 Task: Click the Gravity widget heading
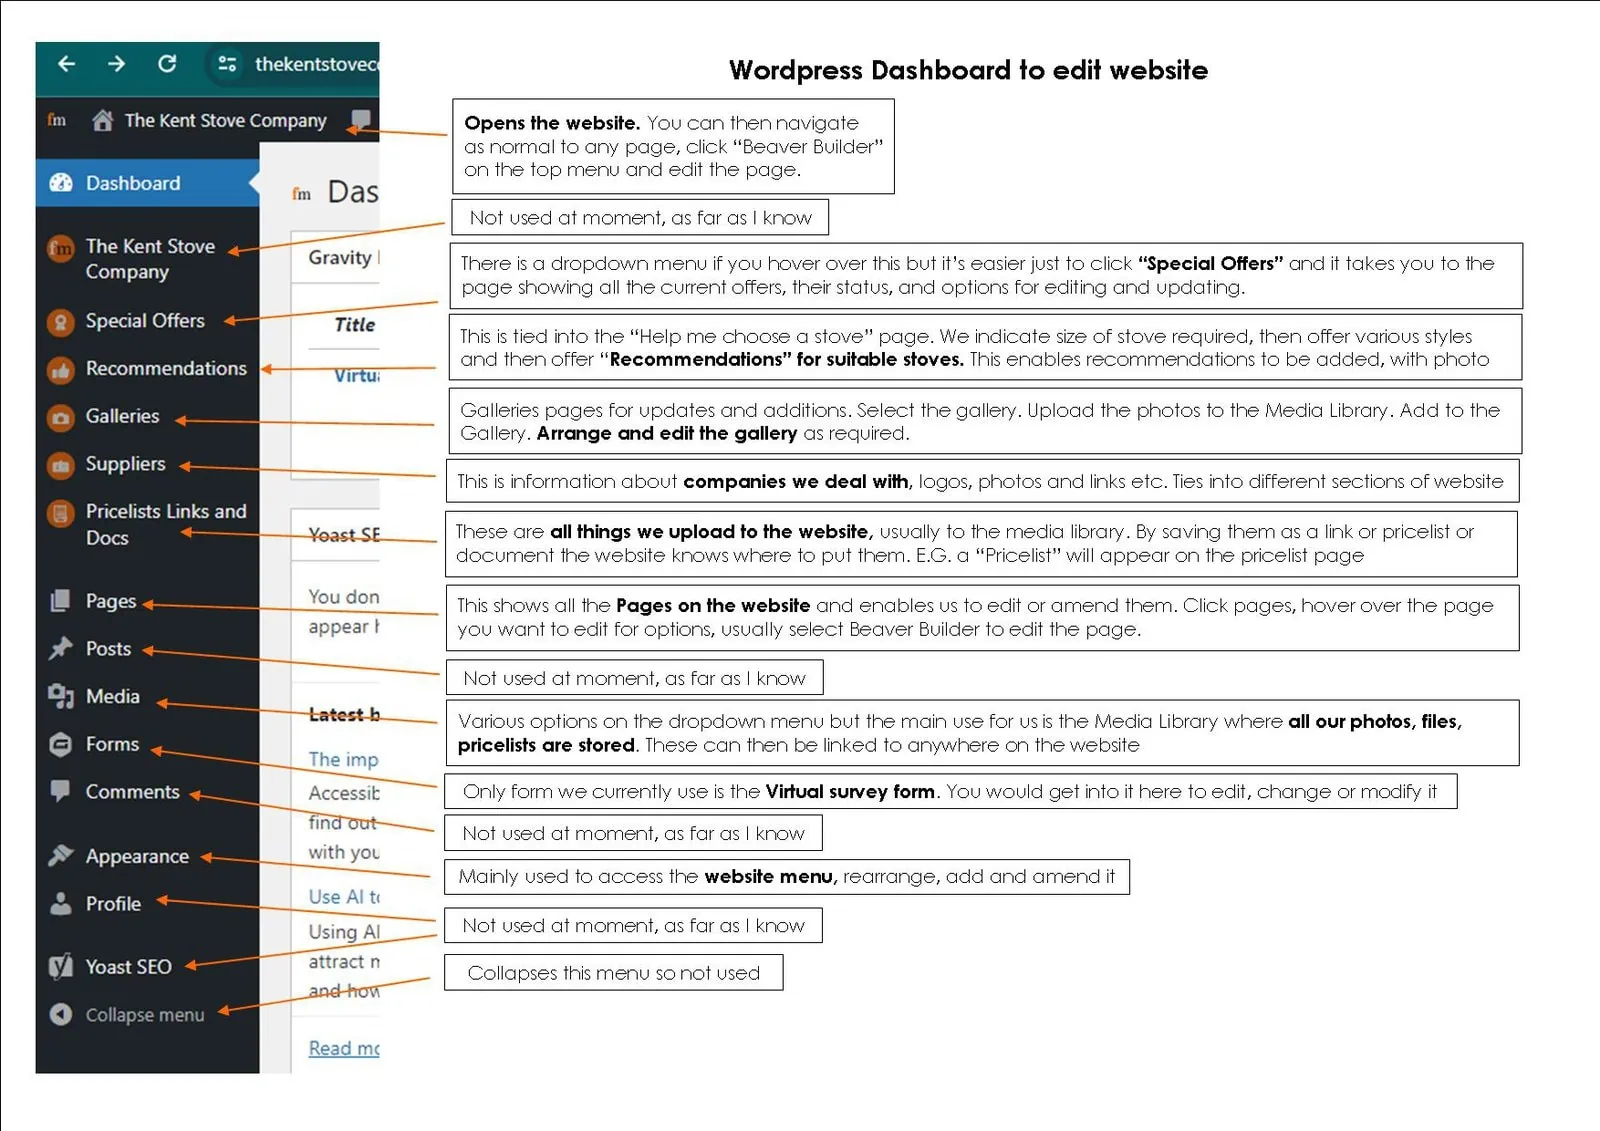pyautogui.click(x=343, y=258)
